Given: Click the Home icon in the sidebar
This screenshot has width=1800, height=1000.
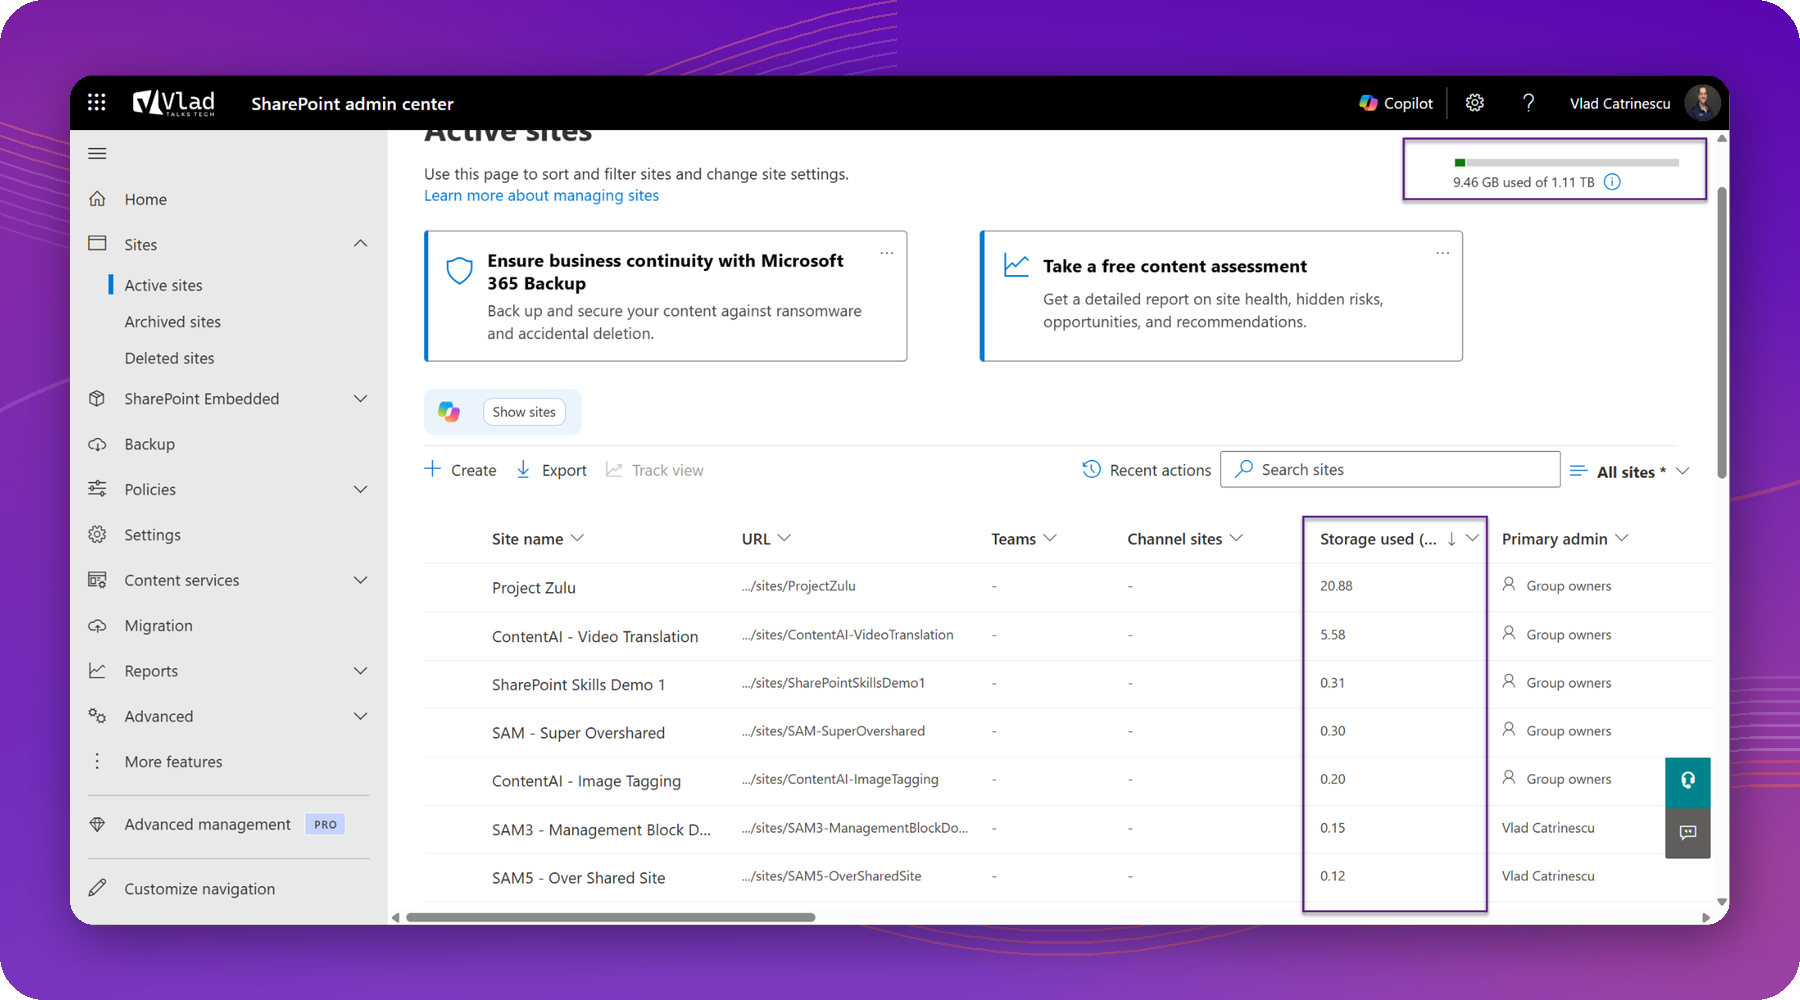Looking at the screenshot, I should (97, 199).
